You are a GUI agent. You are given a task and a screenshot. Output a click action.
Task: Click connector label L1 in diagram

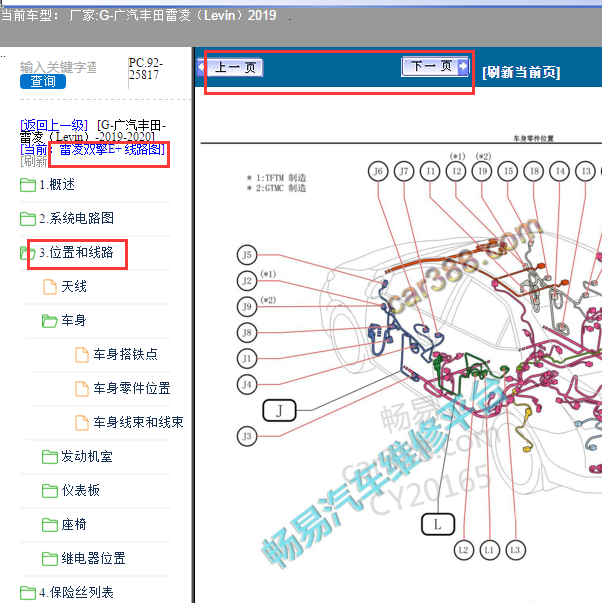pos(489,550)
